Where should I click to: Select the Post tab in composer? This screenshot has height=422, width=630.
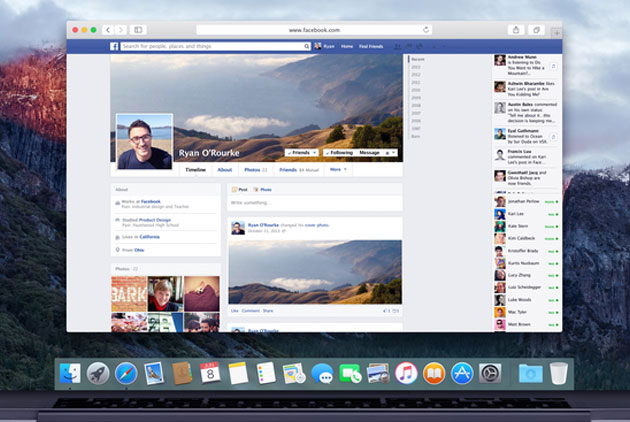240,189
